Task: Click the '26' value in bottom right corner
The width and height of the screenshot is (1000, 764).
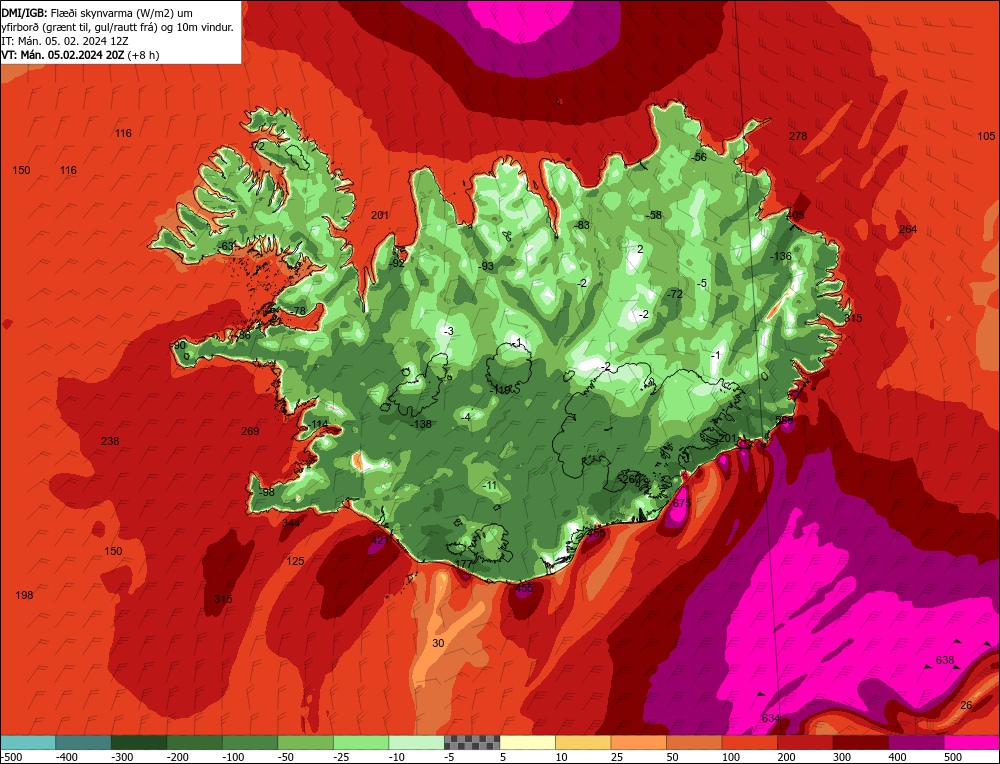Action: point(966,705)
